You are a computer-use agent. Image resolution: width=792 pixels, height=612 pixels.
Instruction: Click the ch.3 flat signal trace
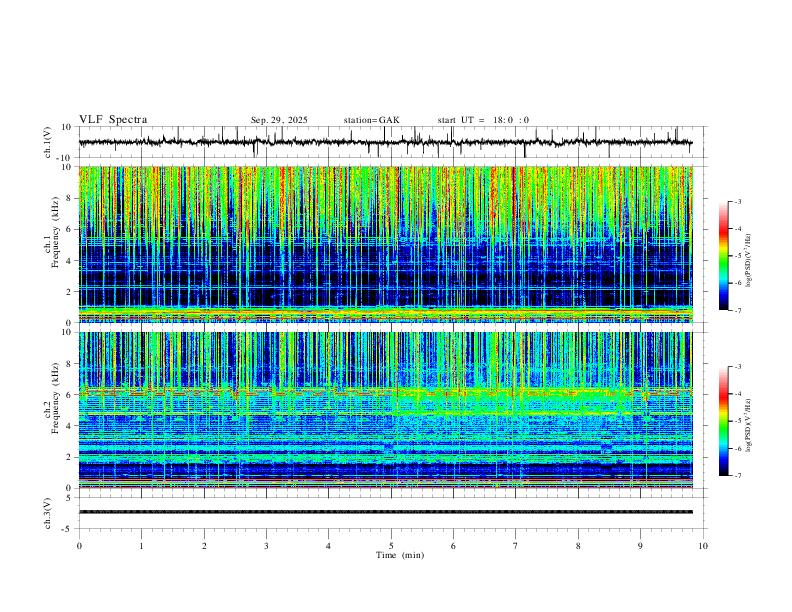point(385,512)
